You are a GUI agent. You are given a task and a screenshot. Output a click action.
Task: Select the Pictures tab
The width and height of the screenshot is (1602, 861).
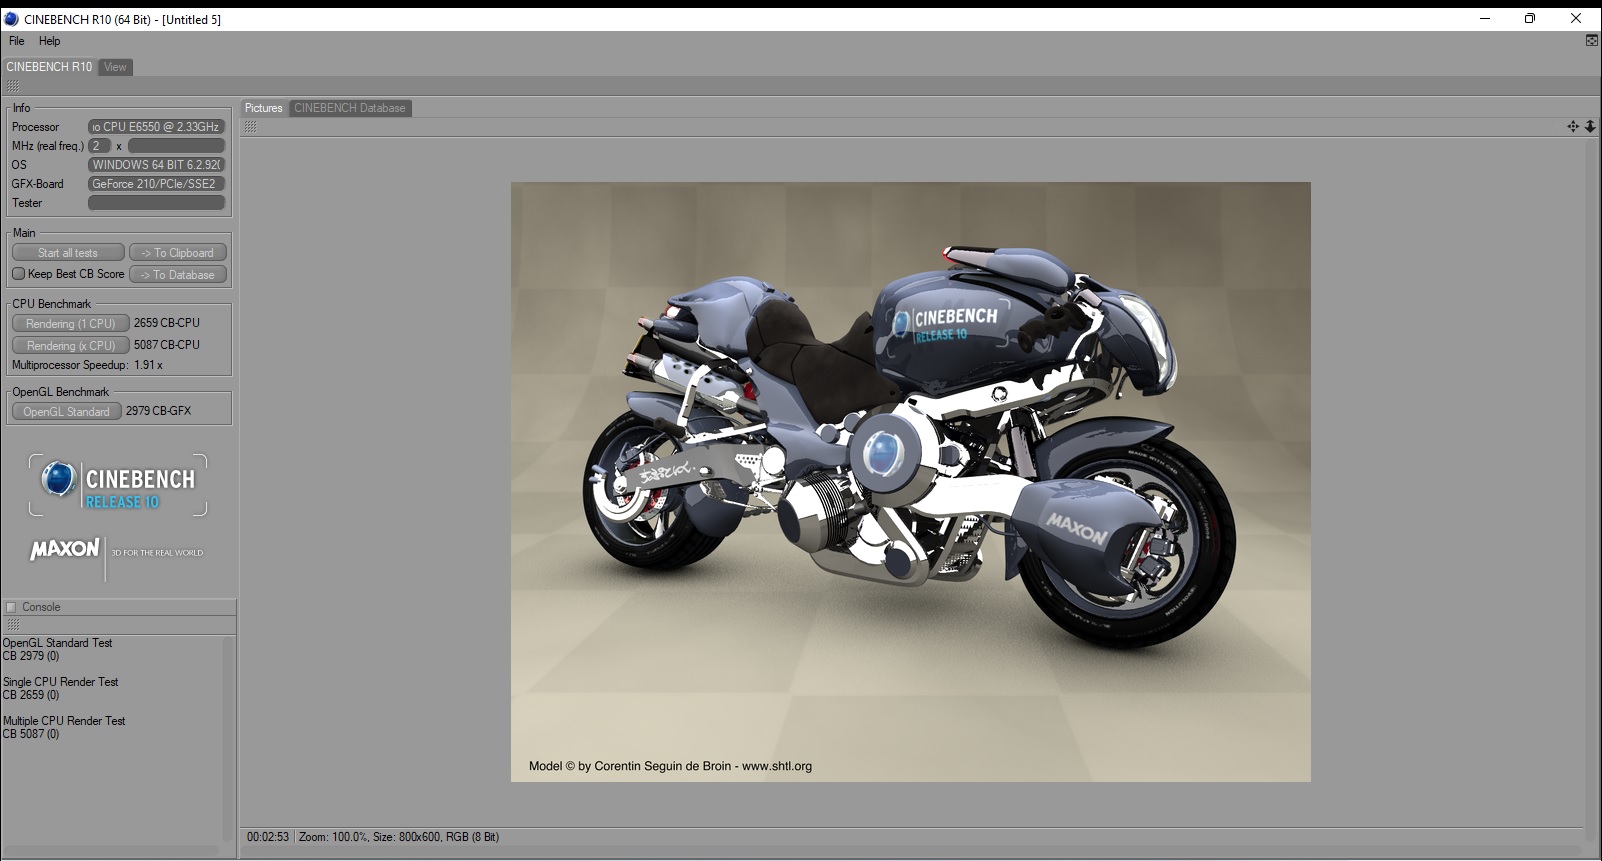pyautogui.click(x=264, y=108)
